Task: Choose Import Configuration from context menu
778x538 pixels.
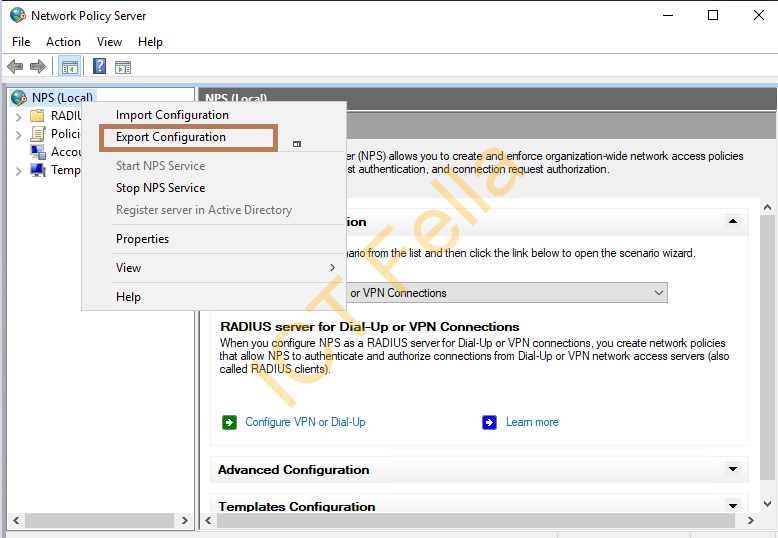Action: click(x=172, y=115)
